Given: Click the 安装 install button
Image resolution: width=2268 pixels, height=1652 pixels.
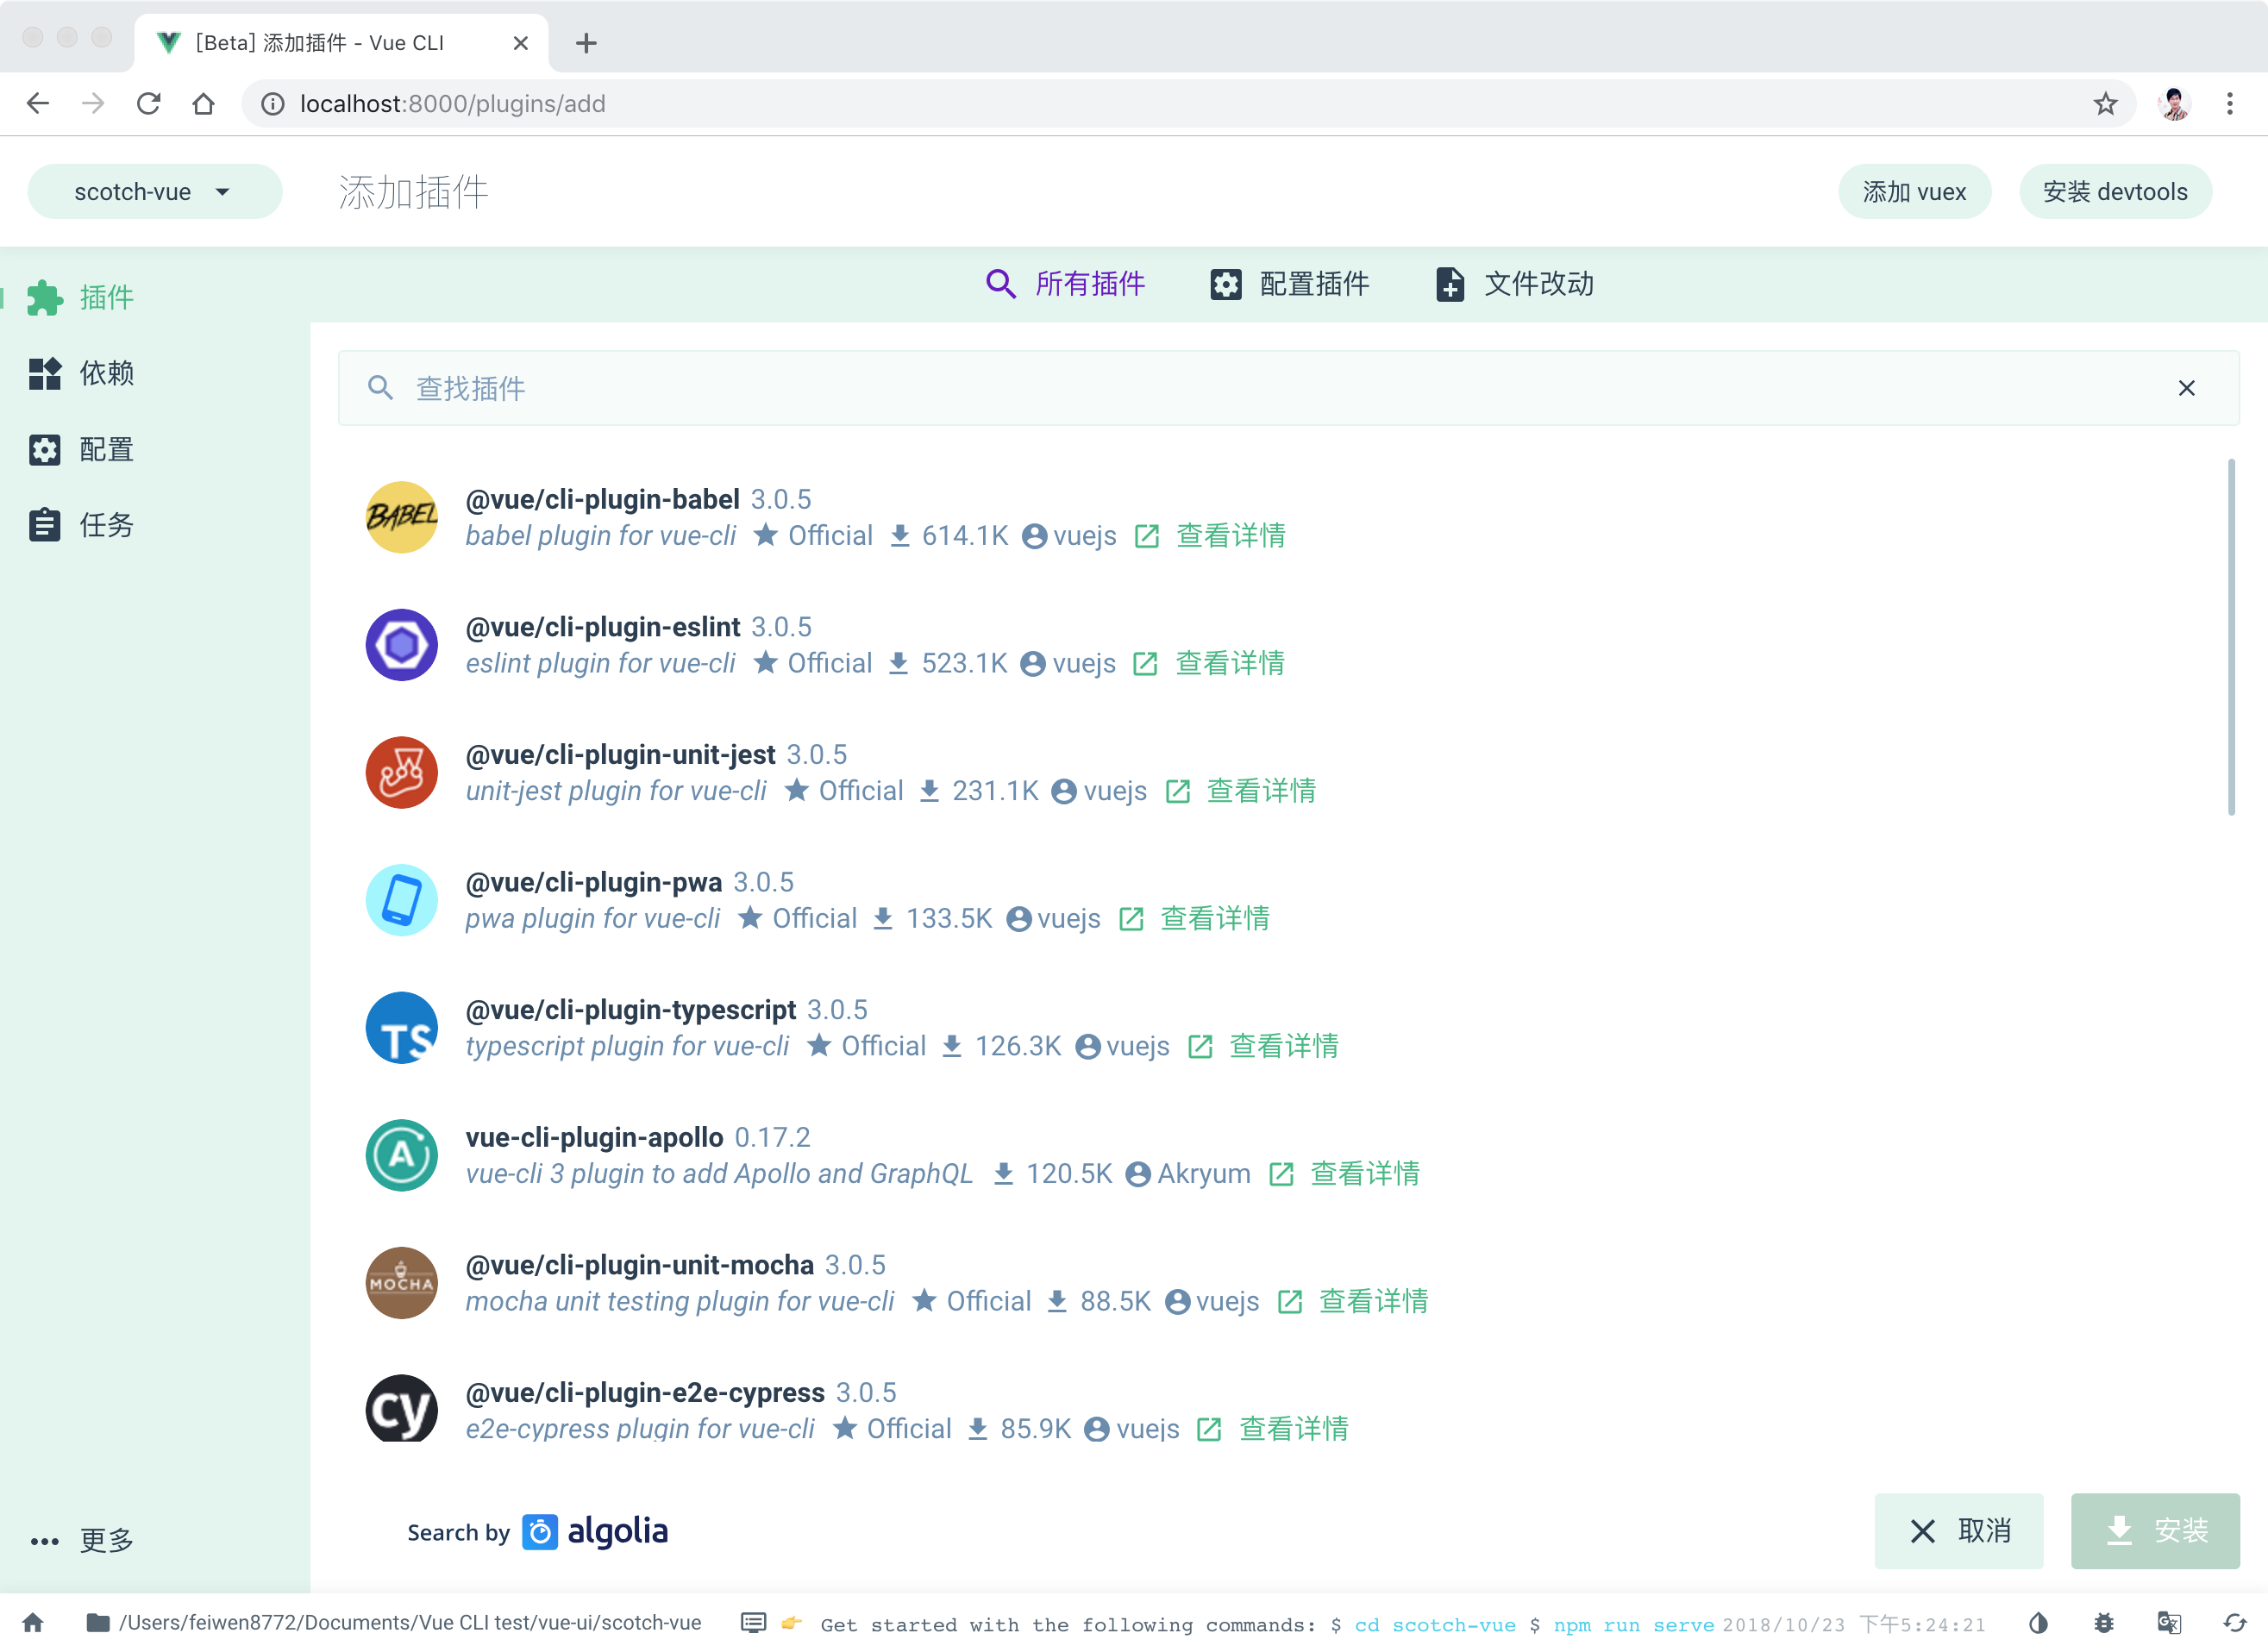Looking at the screenshot, I should [2155, 1530].
